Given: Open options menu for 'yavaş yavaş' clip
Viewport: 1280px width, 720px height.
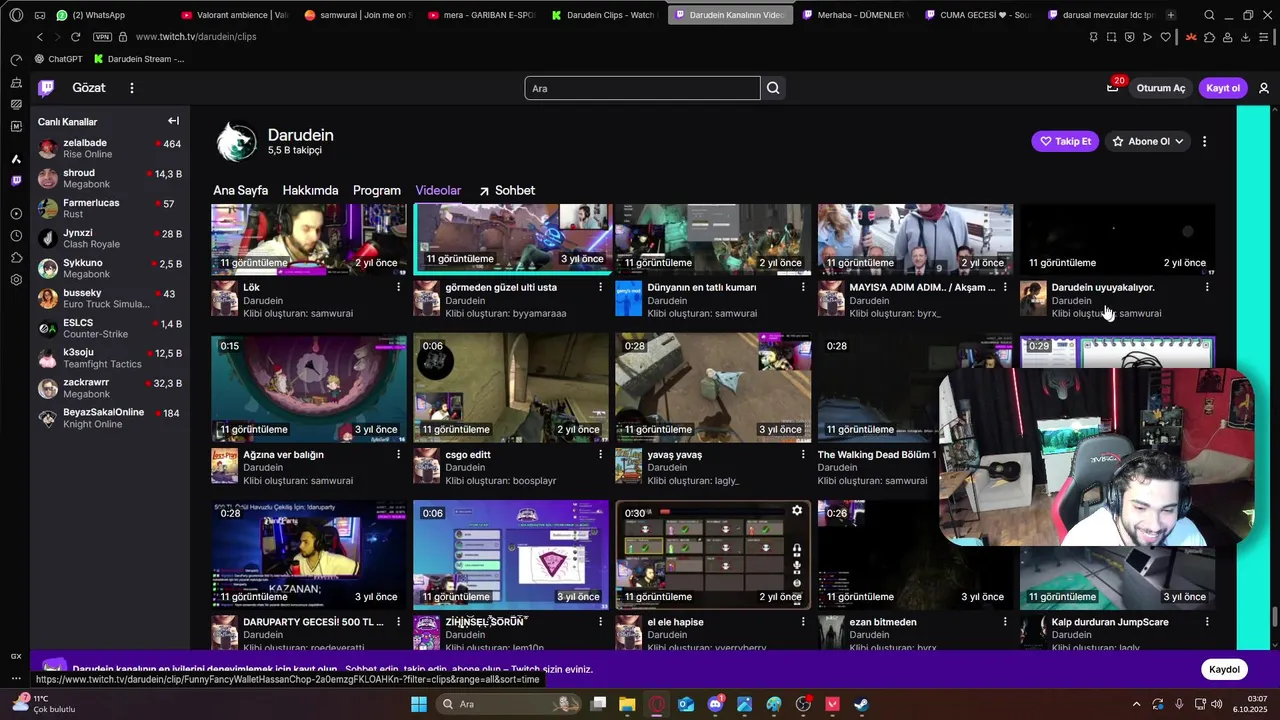Looking at the screenshot, I should (802, 454).
